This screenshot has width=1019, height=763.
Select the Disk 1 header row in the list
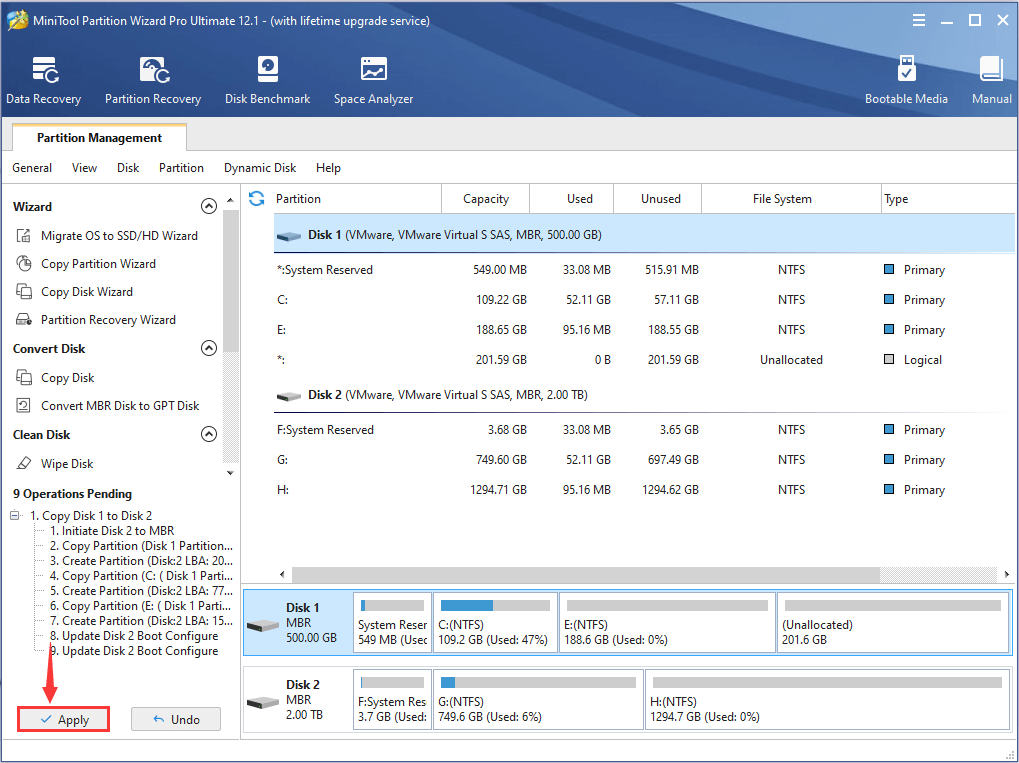click(x=644, y=235)
